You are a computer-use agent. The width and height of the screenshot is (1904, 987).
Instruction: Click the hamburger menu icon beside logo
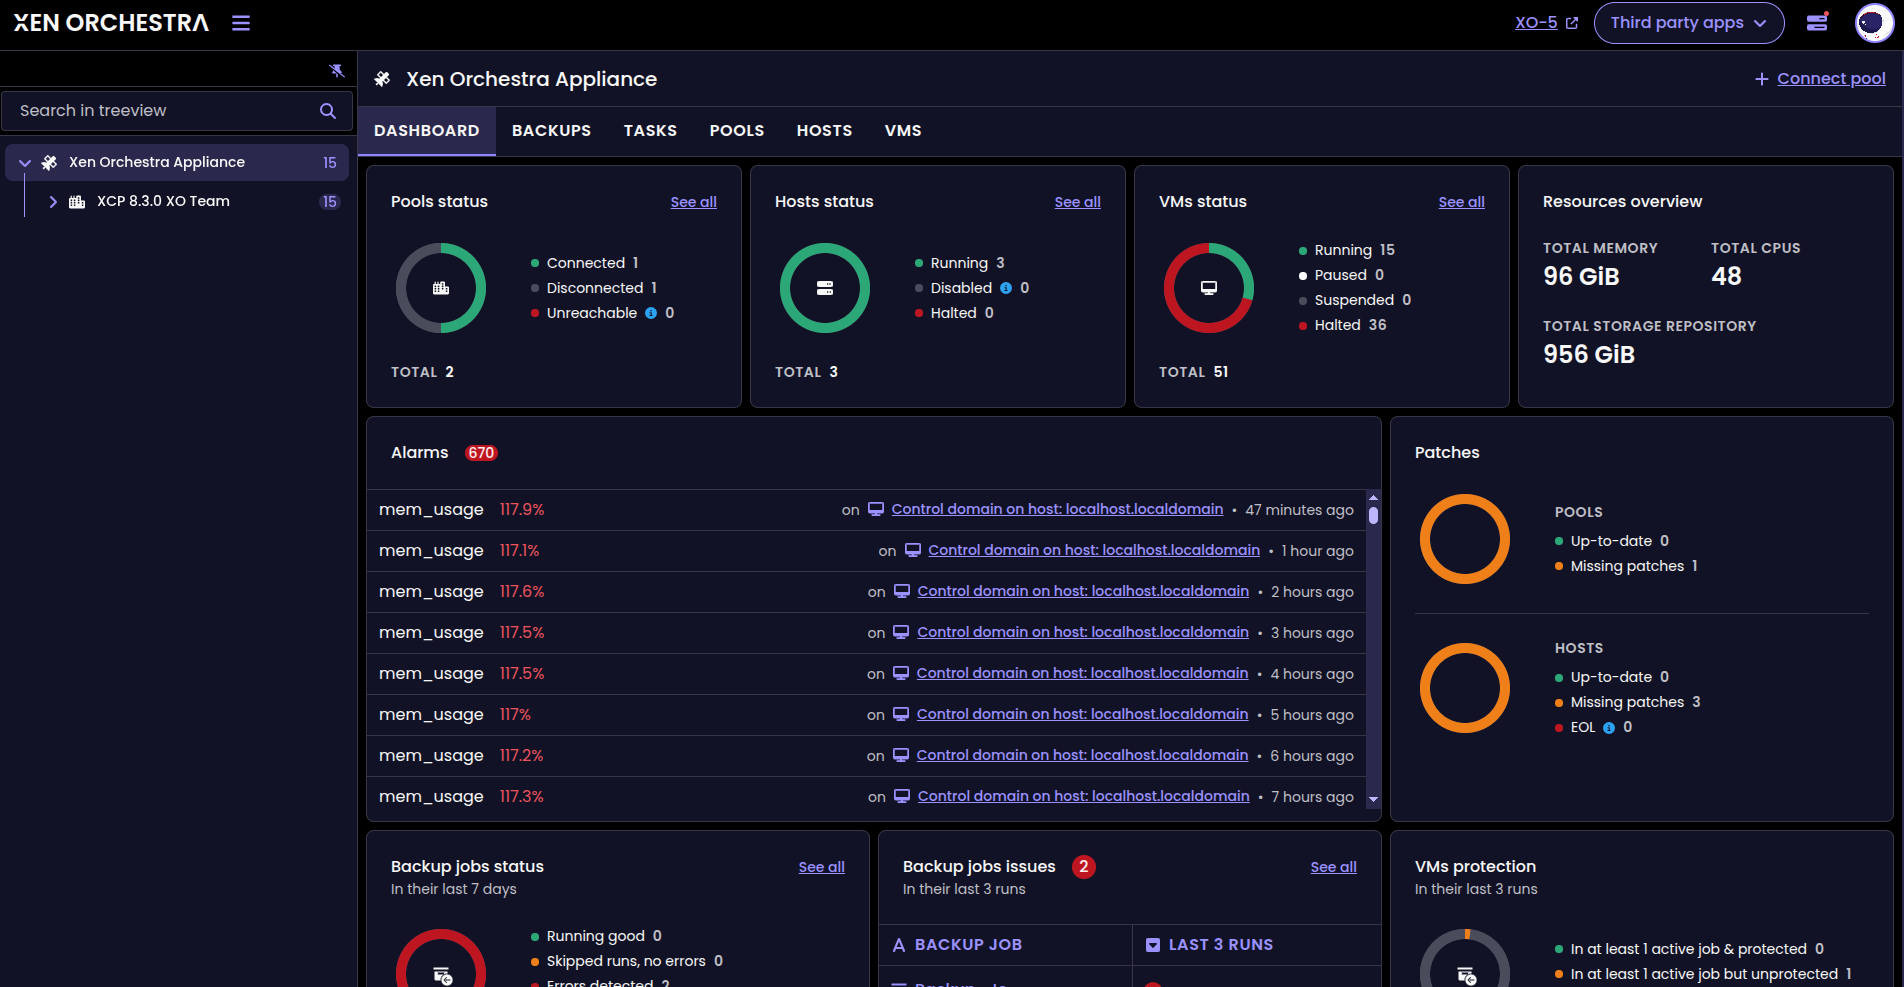tap(241, 23)
